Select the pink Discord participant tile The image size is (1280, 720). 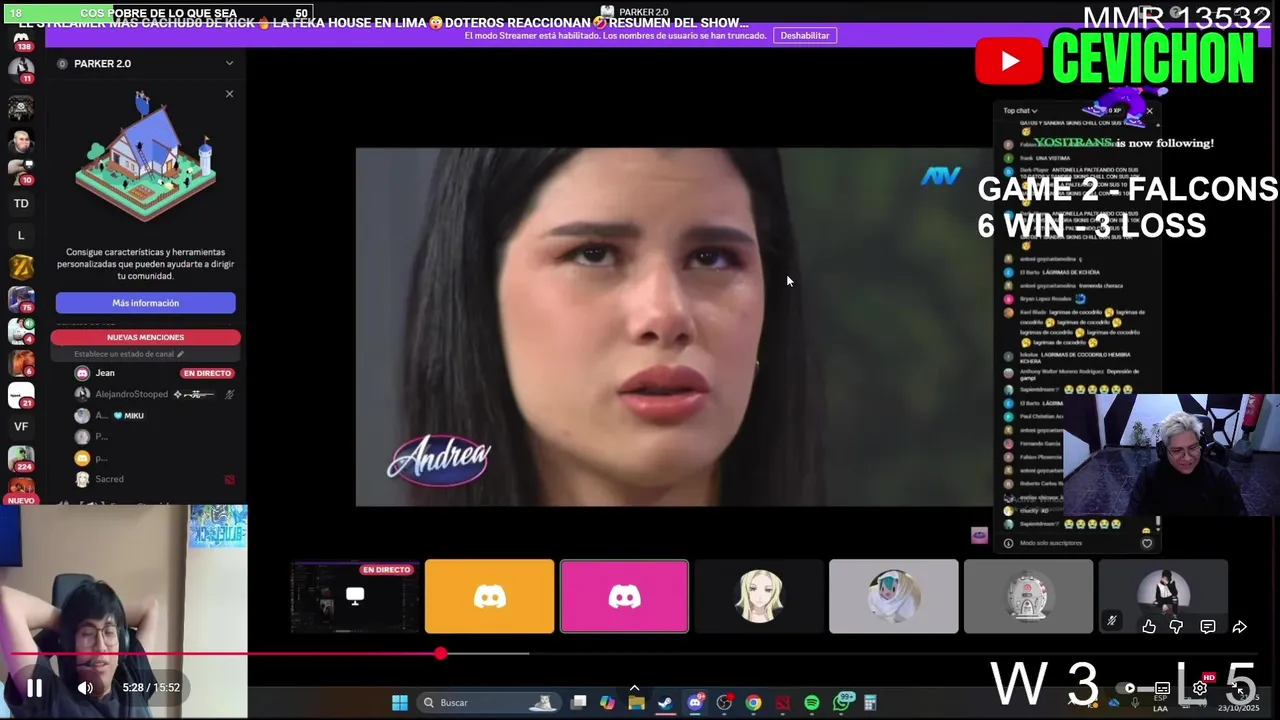point(624,597)
